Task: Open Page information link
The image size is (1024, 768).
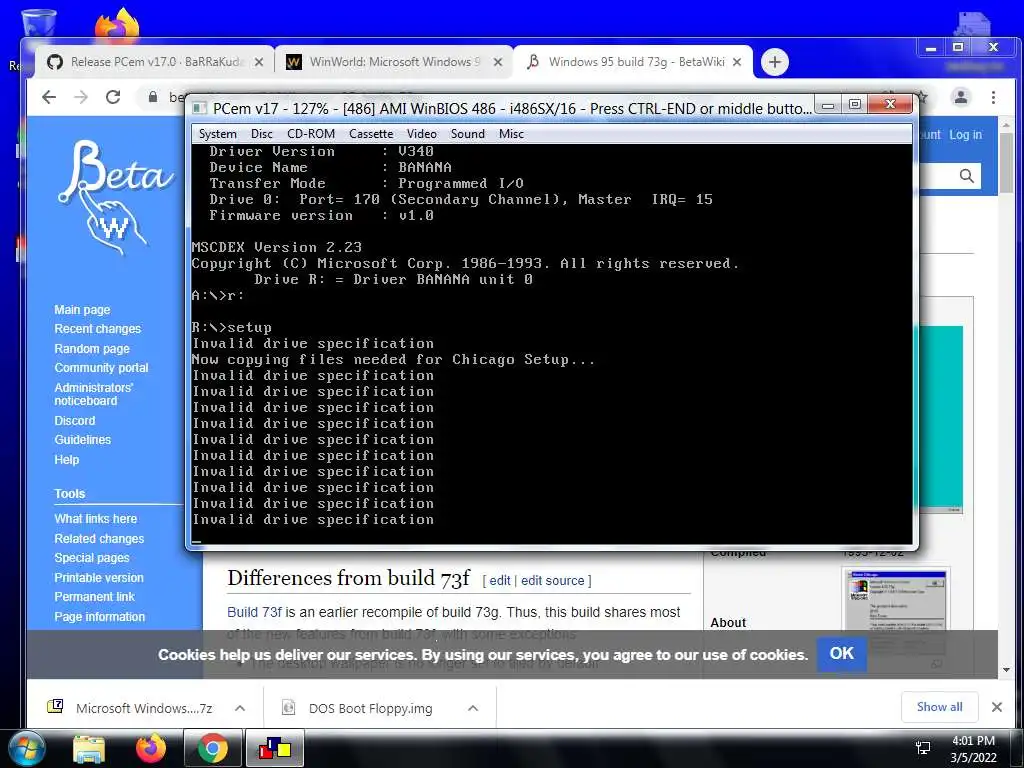Action: [x=100, y=616]
